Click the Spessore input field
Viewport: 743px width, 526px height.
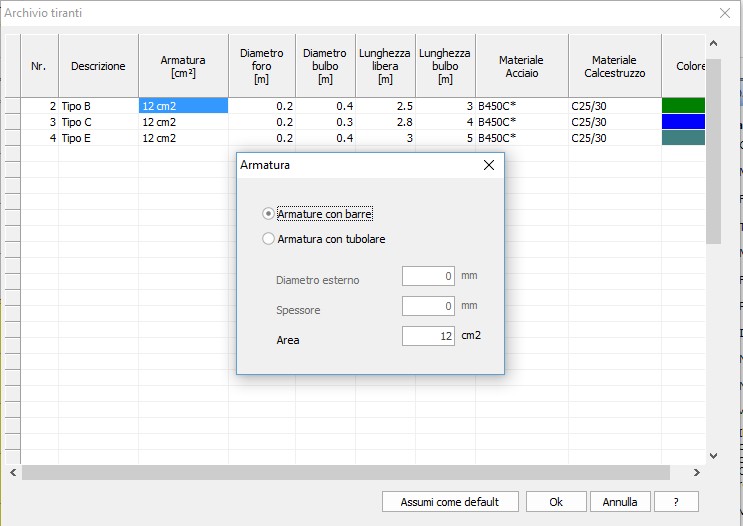coord(429,306)
